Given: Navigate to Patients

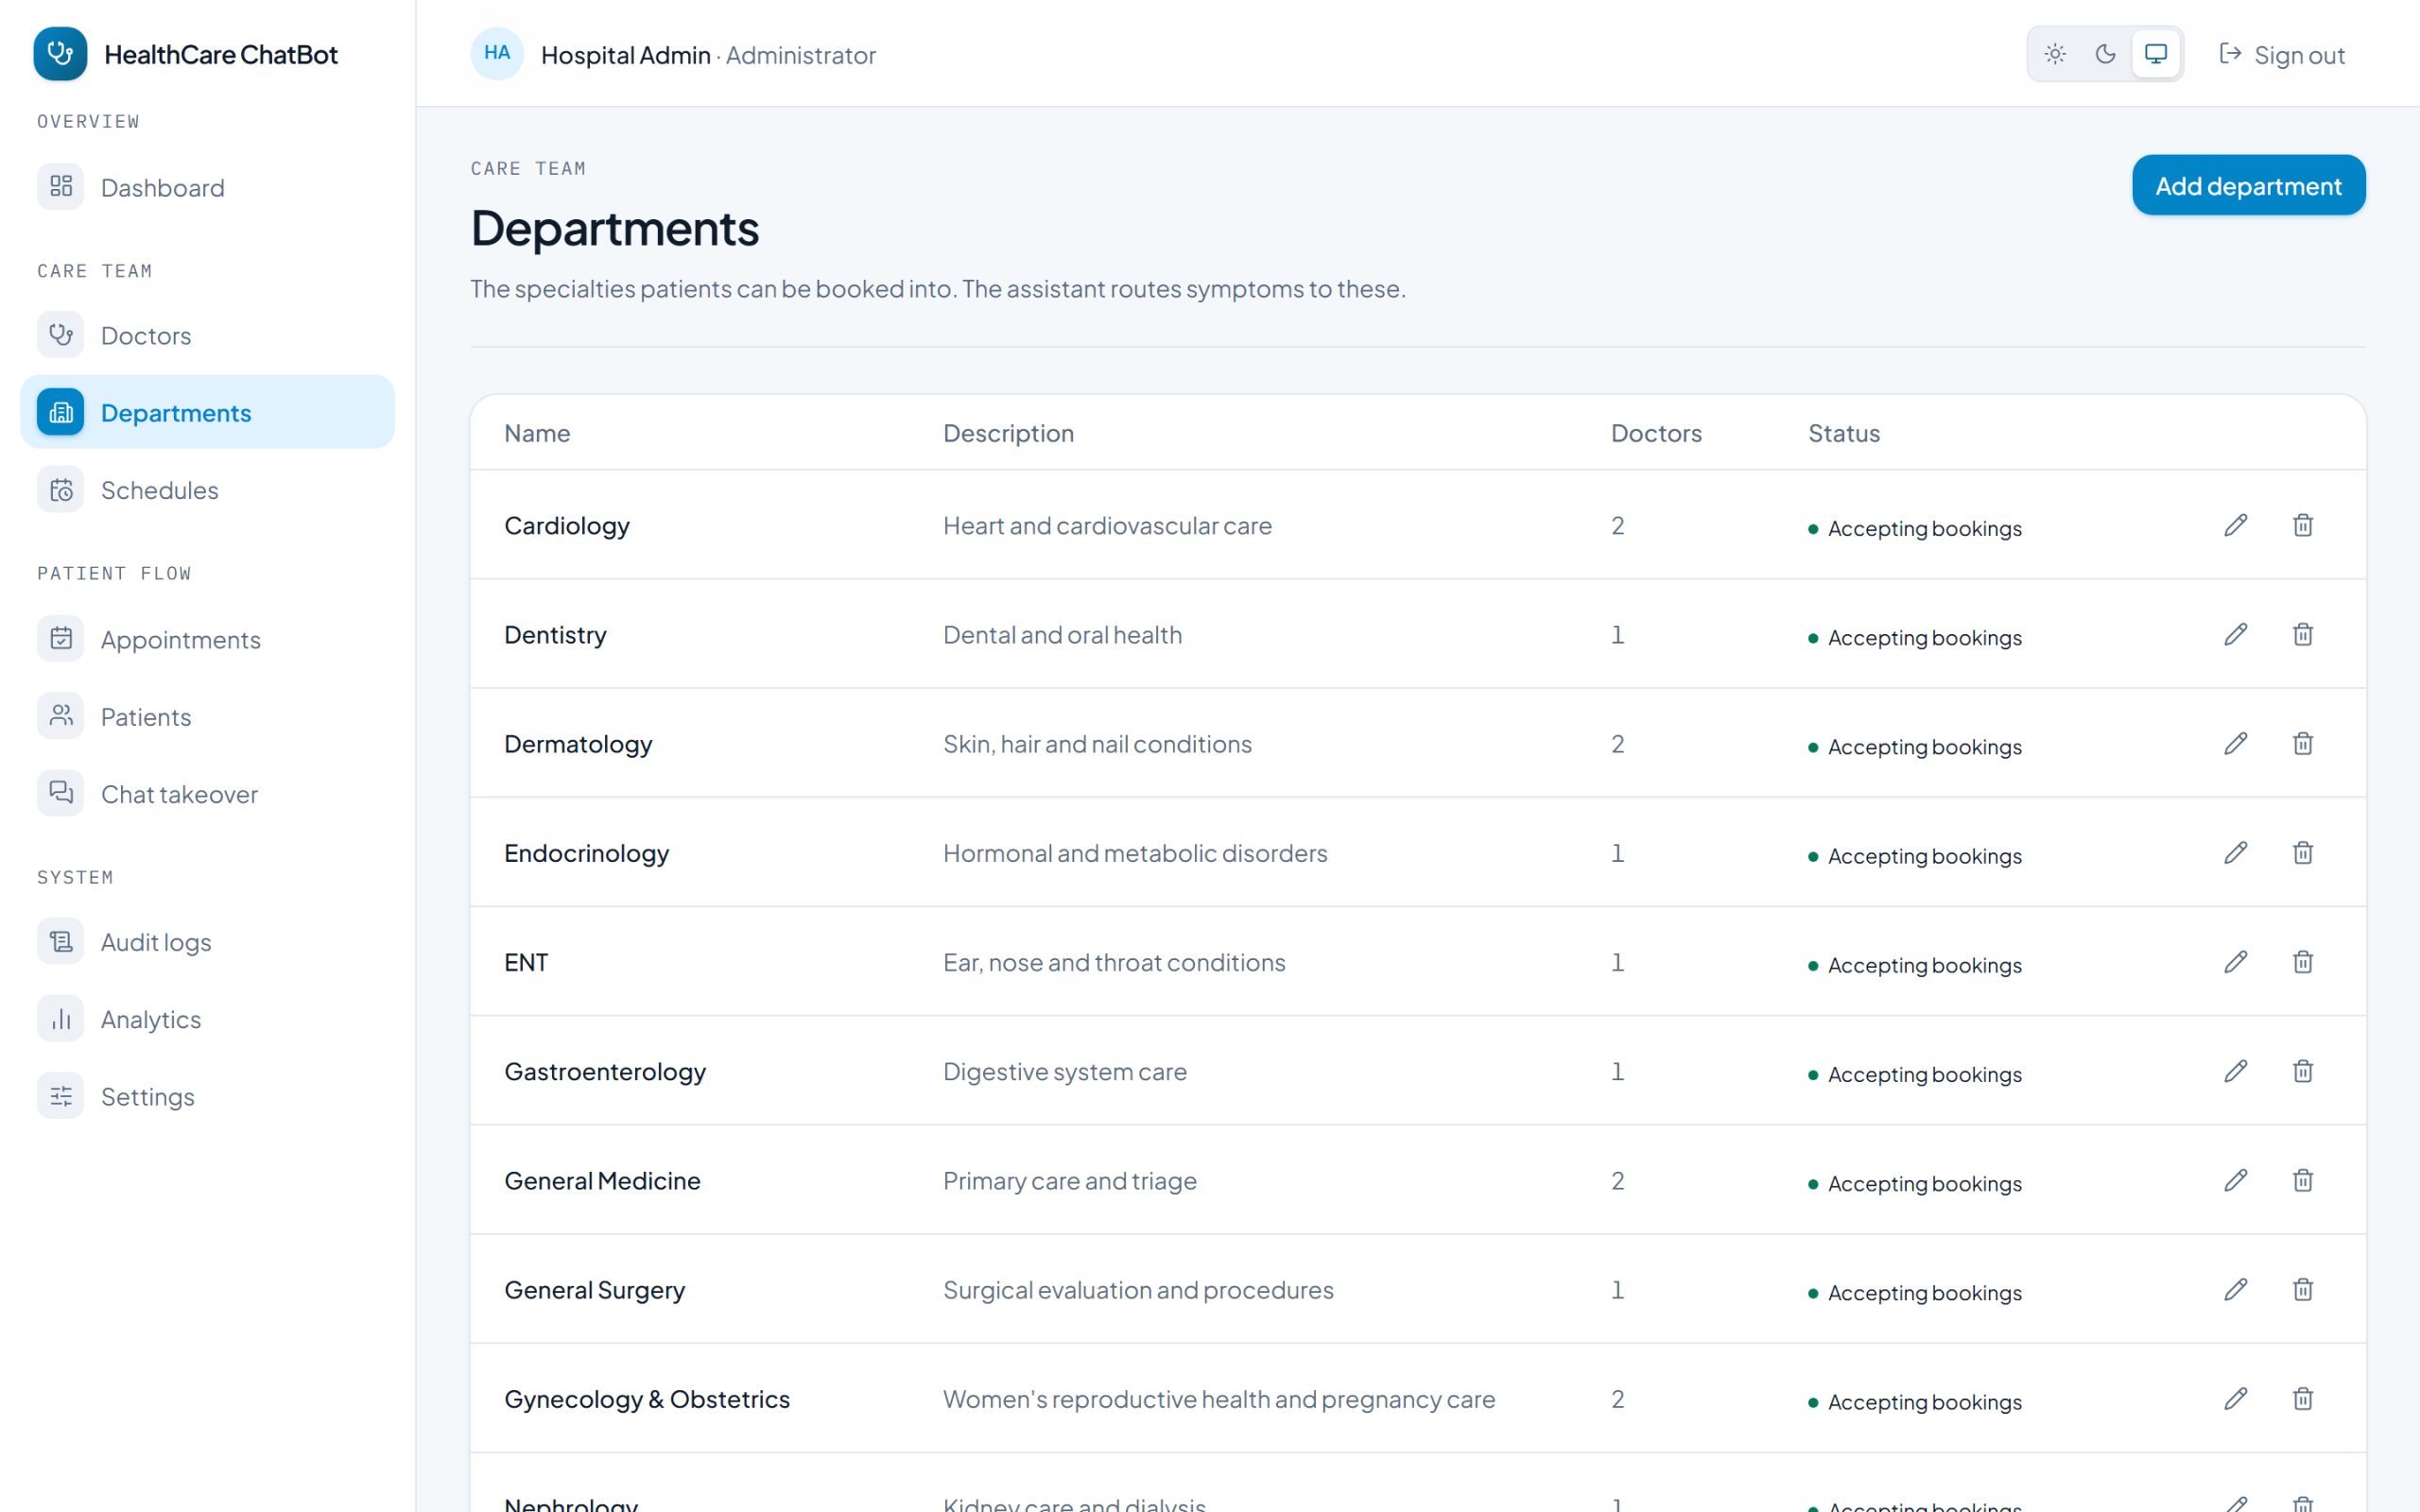Looking at the screenshot, I should tap(207, 716).
